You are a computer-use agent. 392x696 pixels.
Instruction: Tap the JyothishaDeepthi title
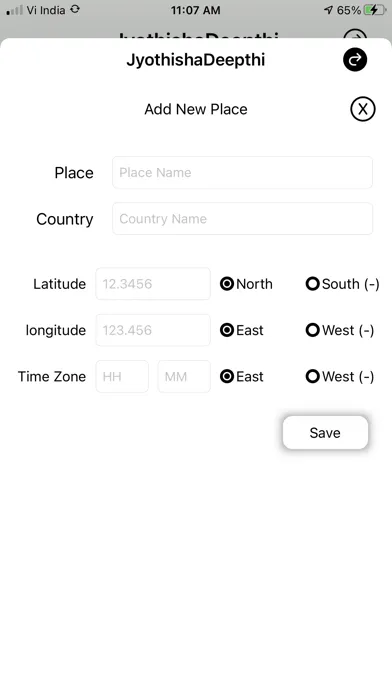click(196, 60)
